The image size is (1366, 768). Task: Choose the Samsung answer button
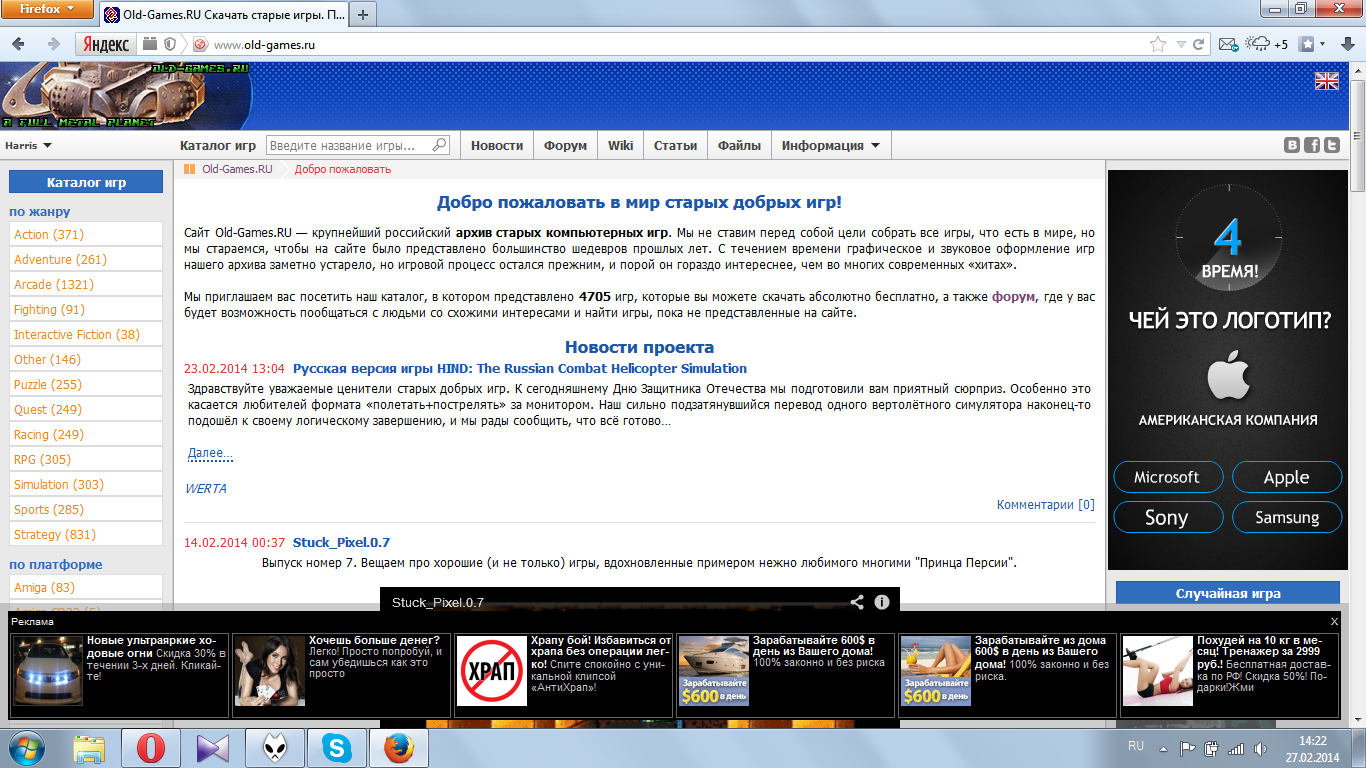coord(1287,517)
